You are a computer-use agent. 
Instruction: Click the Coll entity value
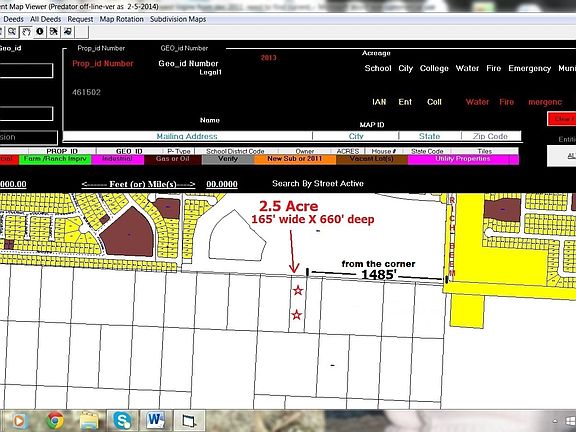pos(434,102)
